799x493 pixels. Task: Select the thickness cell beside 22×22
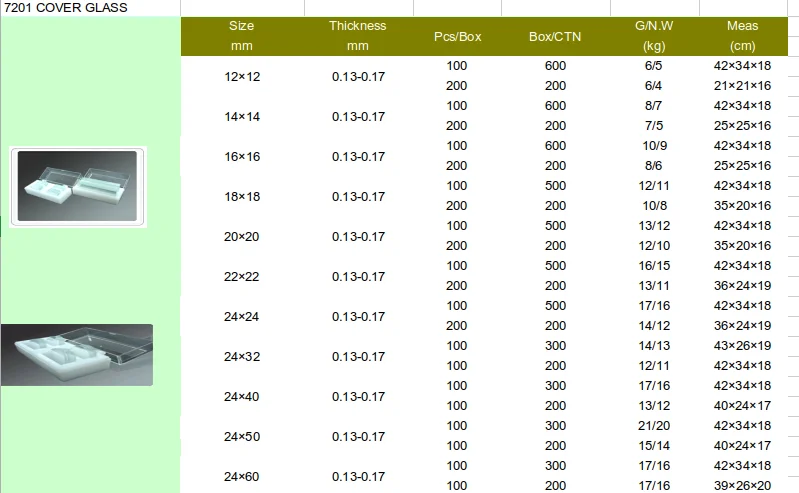click(357, 277)
